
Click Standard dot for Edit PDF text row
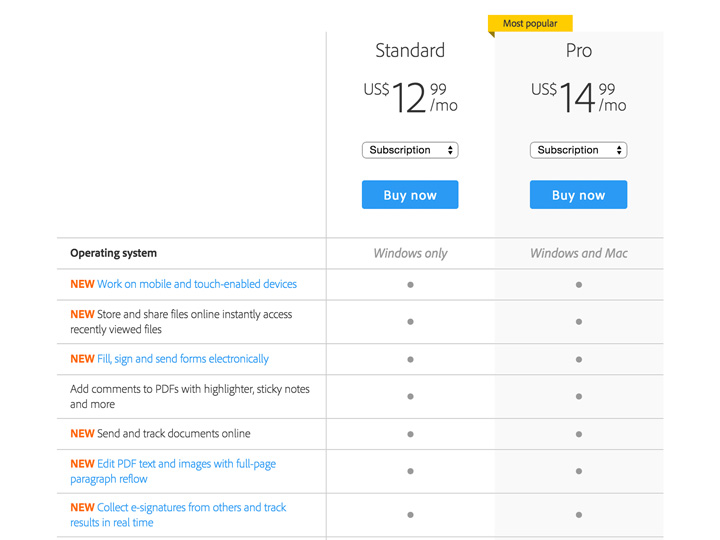tap(411, 471)
